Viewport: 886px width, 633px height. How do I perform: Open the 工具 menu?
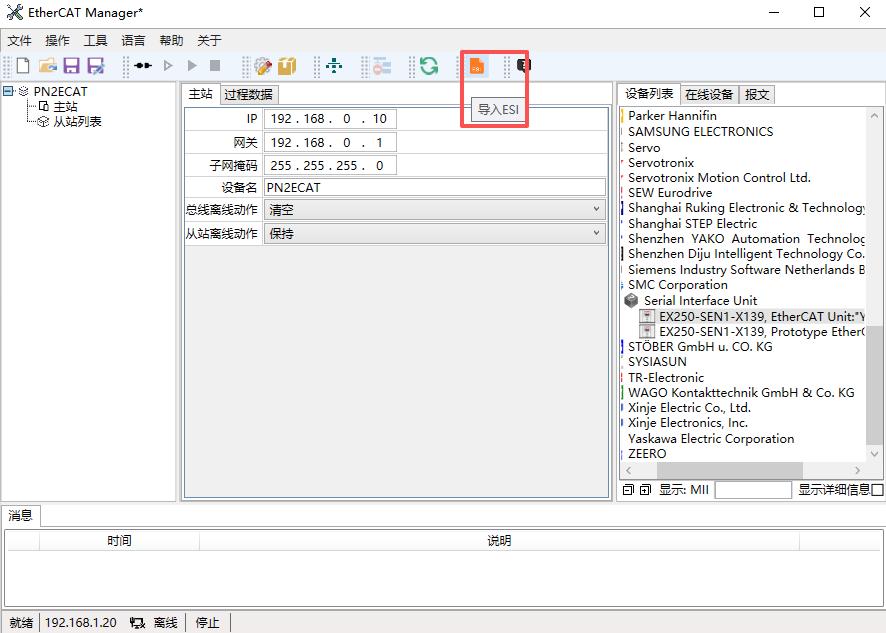[x=95, y=41]
